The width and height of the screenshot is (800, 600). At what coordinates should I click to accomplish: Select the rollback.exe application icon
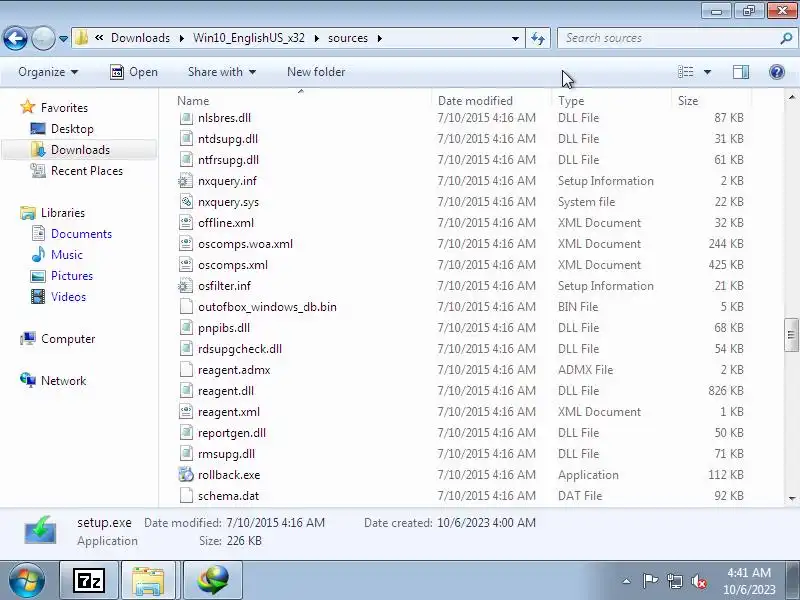point(186,474)
